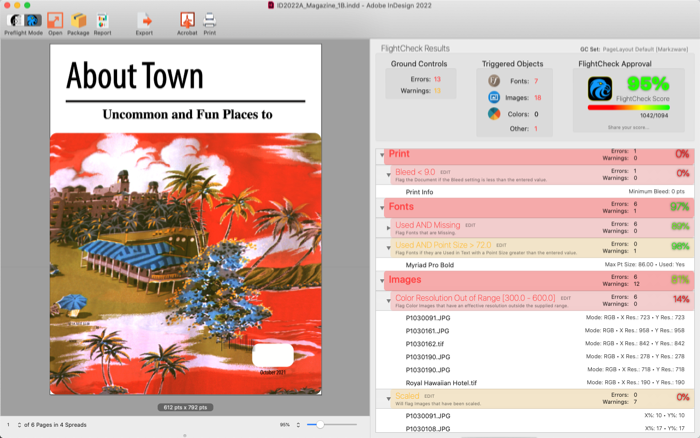
Task: Click the Open toolbar icon
Action: (55, 21)
